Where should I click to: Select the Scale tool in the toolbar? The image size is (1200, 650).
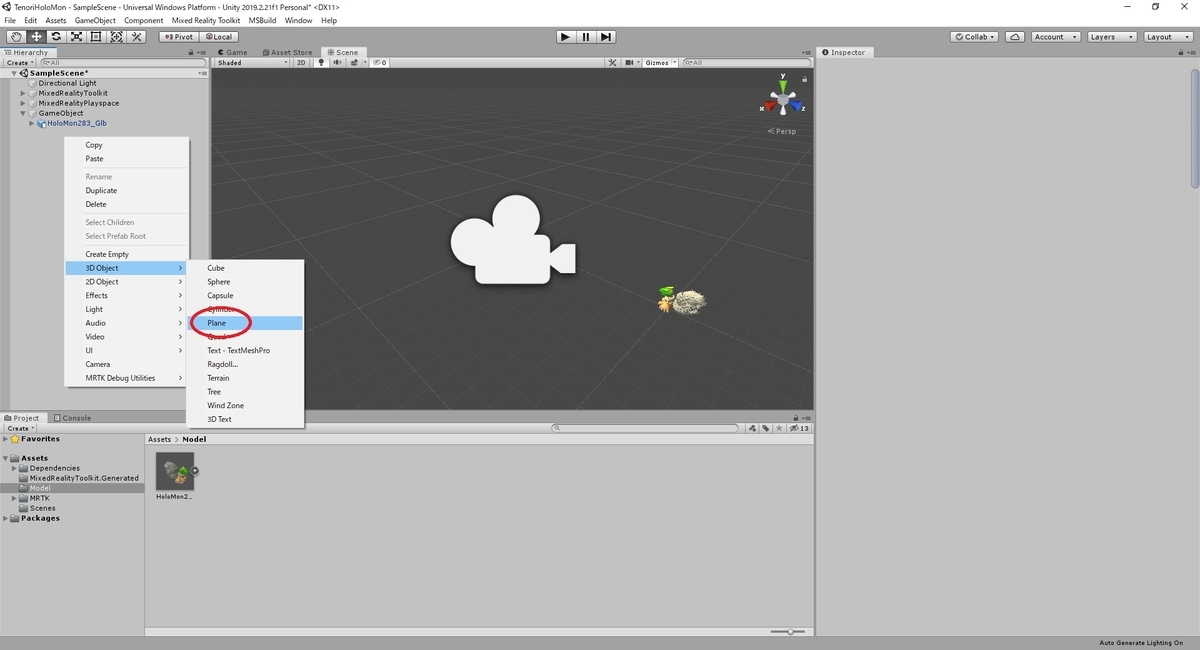pyautogui.click(x=76, y=37)
